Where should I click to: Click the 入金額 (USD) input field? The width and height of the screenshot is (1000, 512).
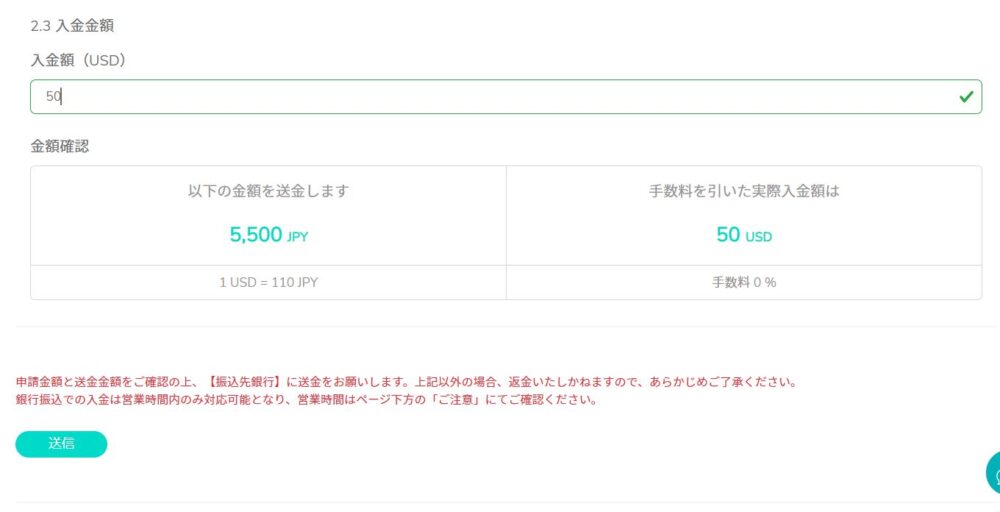(506, 97)
